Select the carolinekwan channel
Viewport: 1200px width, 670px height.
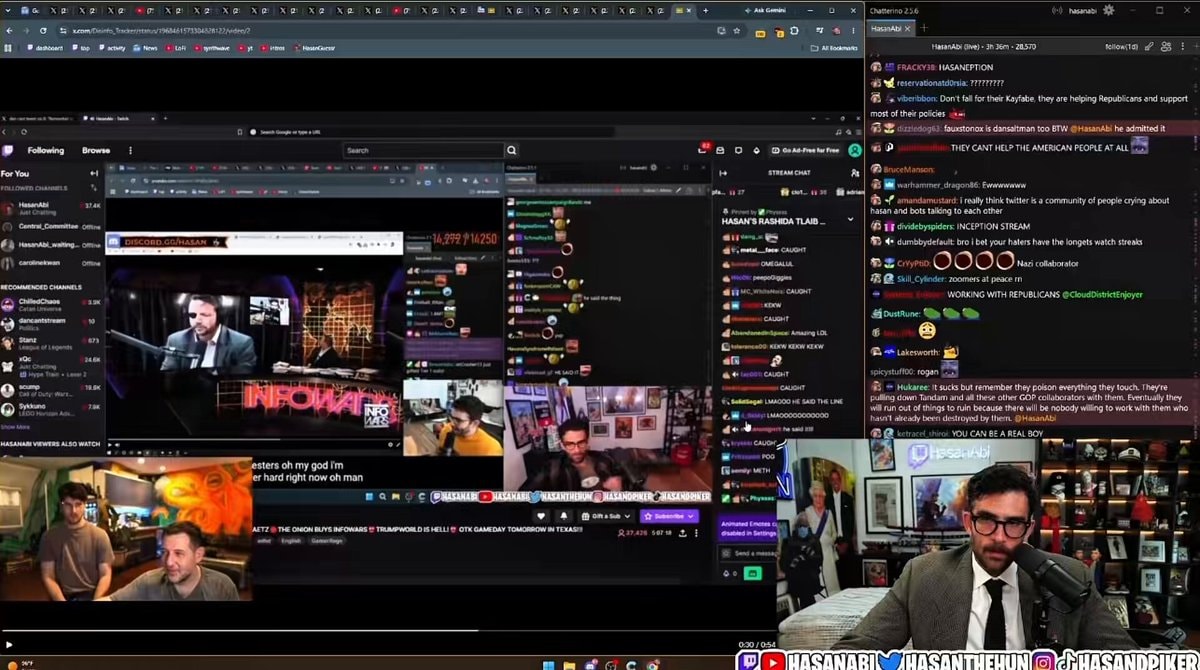coord(51,263)
